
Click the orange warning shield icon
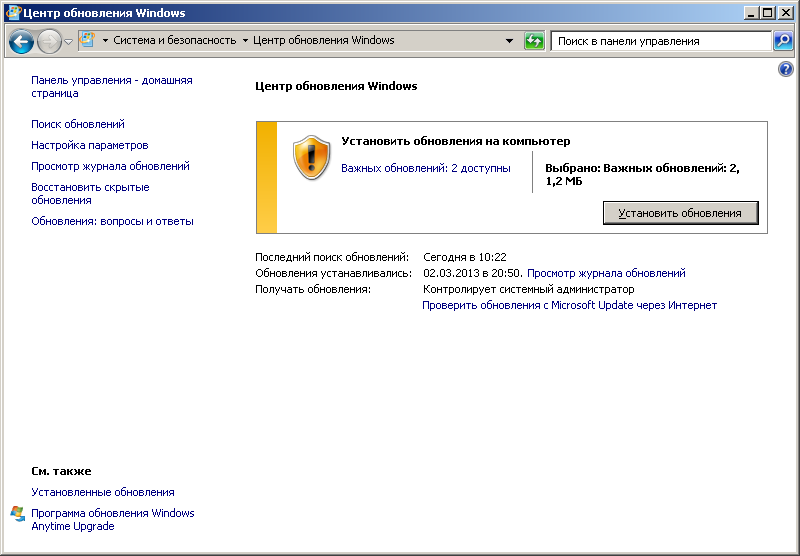tap(312, 157)
